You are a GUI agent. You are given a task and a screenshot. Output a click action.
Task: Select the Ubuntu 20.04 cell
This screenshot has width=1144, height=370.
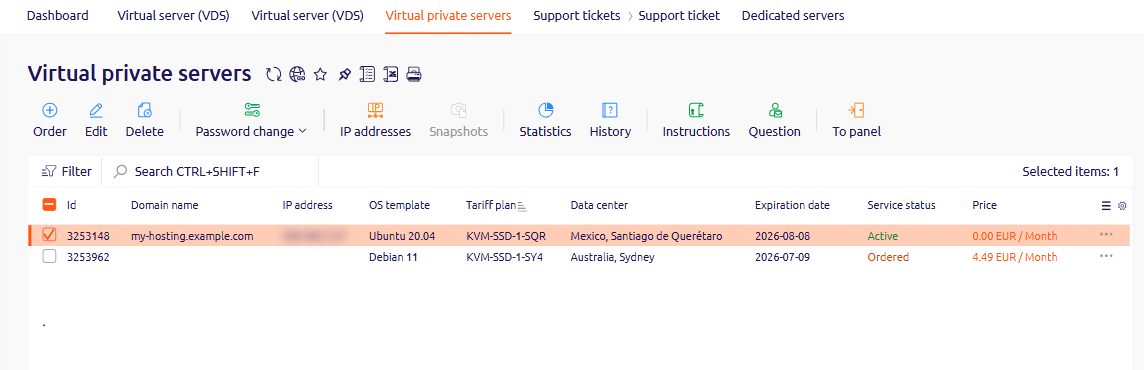(x=402, y=236)
